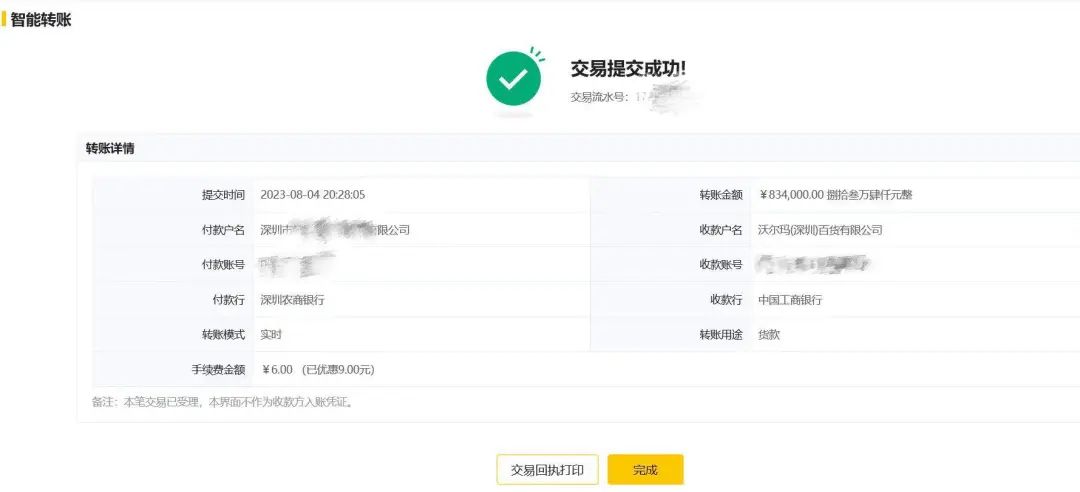Click the 交易回执打印 button
Viewport: 1080px width, 492px height.
pyautogui.click(x=547, y=470)
